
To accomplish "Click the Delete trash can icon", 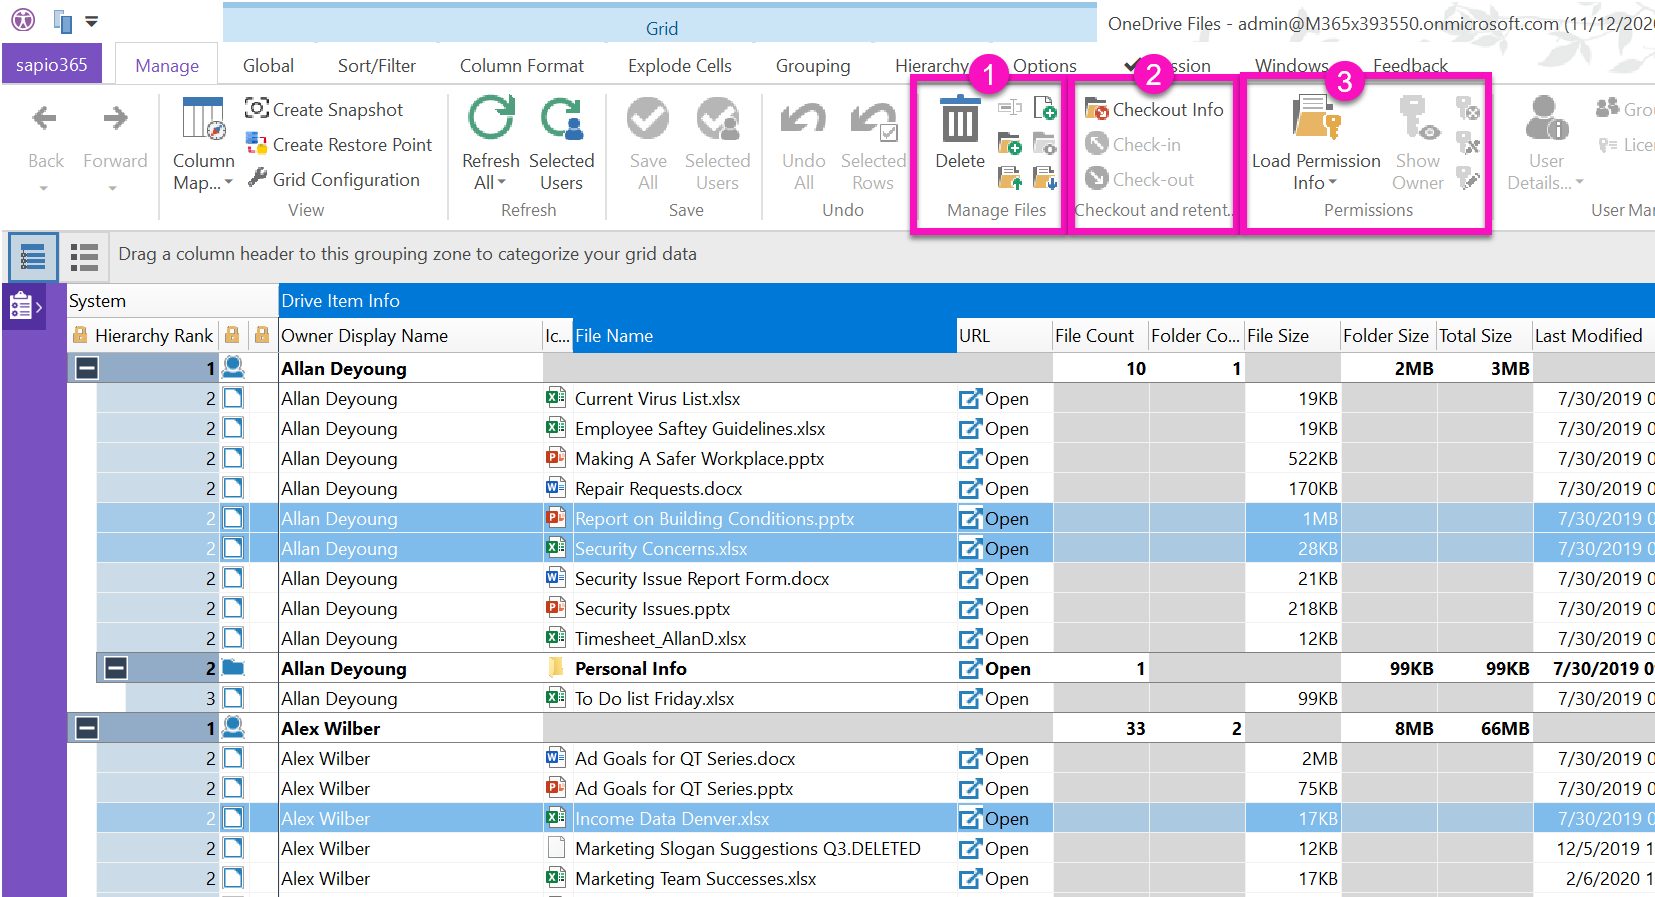I will 960,120.
